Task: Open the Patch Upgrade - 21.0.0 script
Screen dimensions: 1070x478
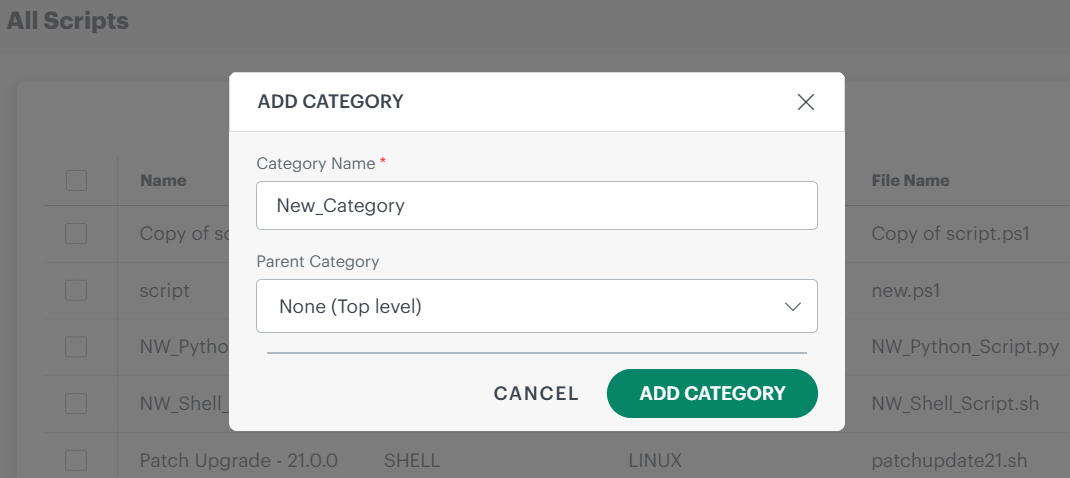Action: pyautogui.click(x=238, y=461)
